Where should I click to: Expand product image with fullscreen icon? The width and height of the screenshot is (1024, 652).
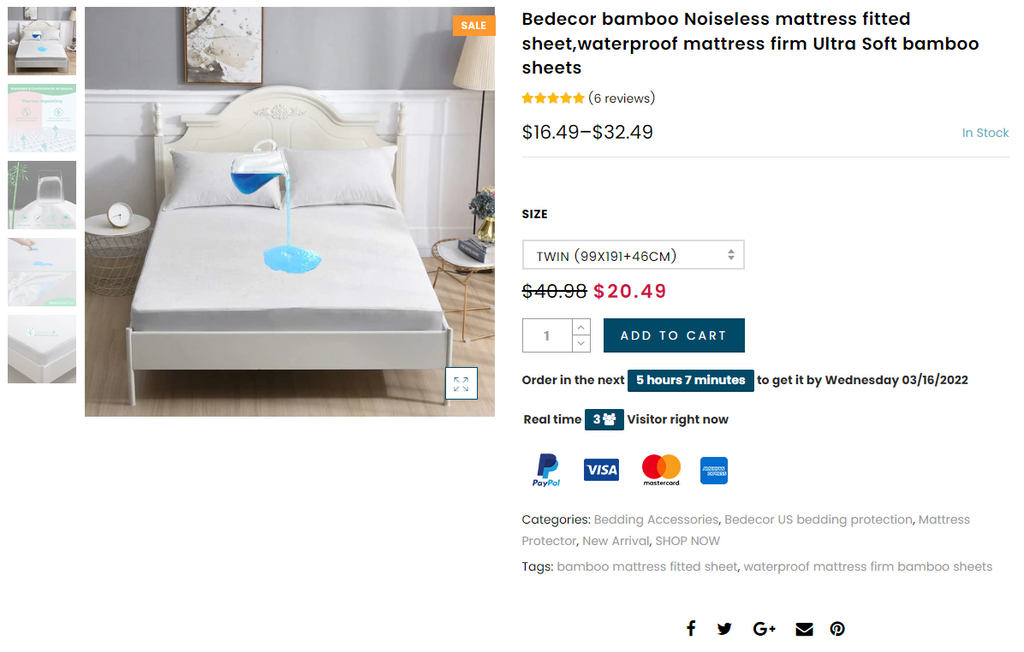coord(461,383)
